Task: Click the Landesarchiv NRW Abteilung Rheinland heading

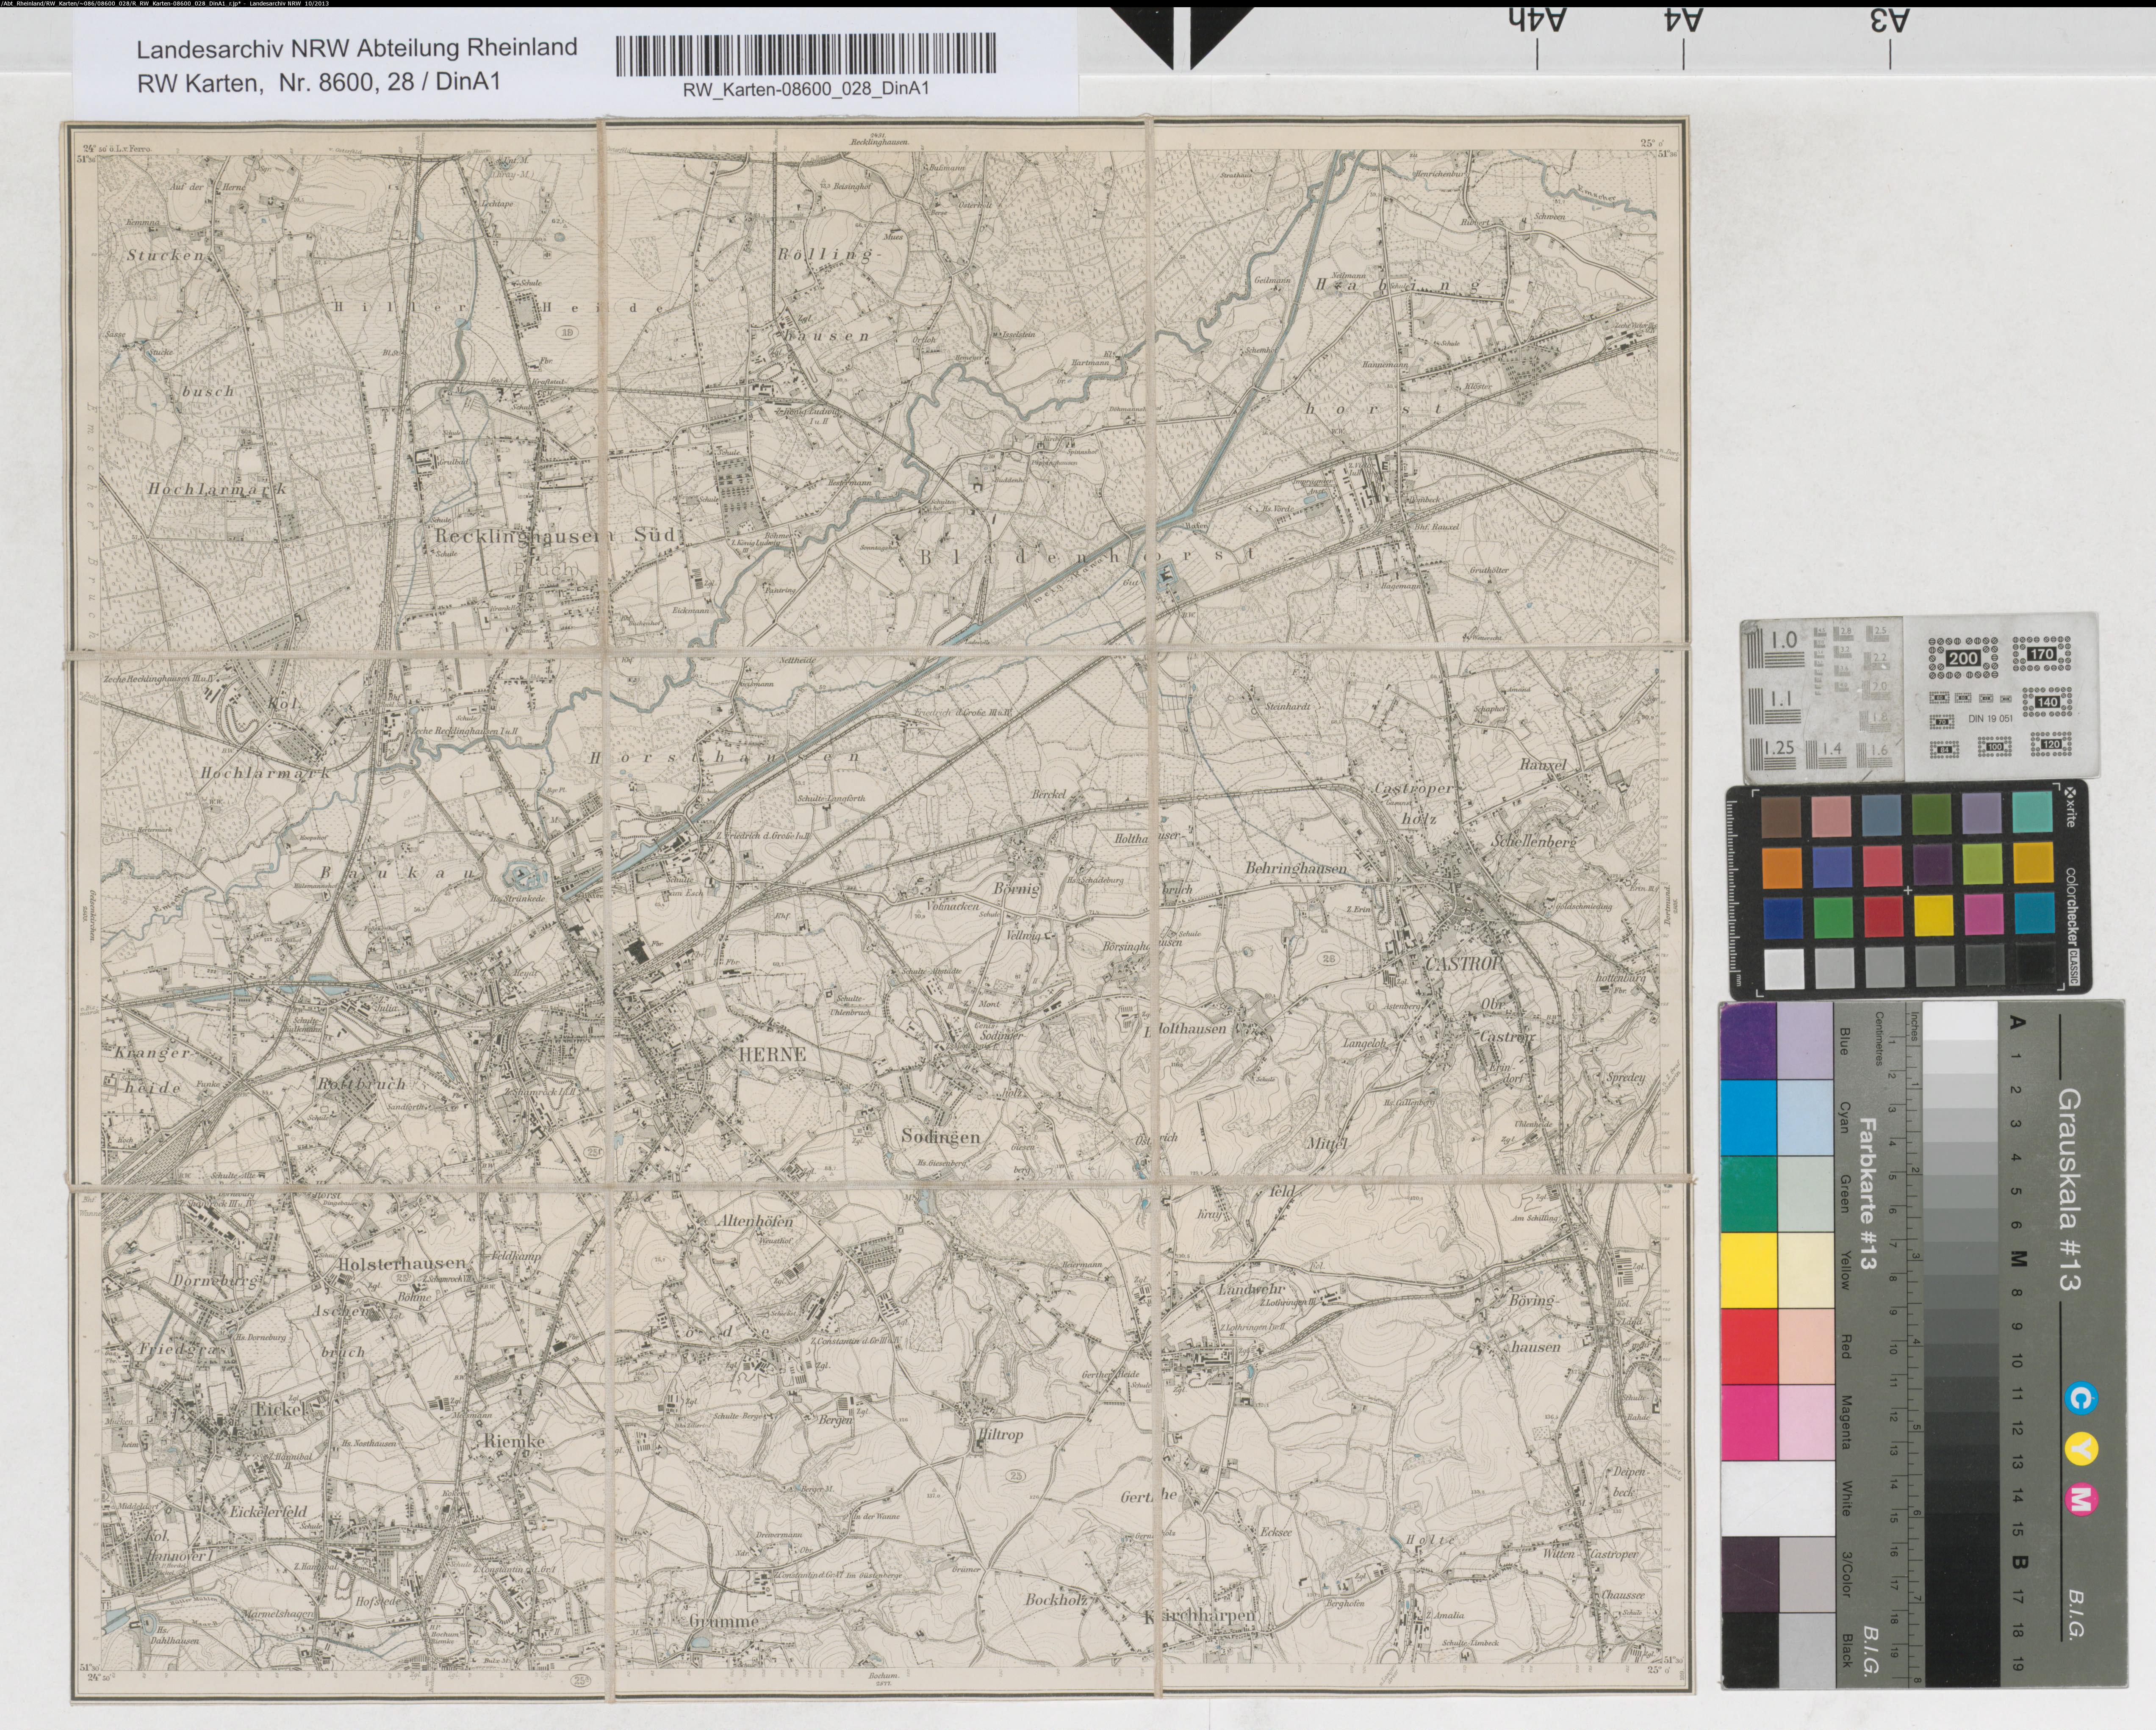Action: pyautogui.click(x=357, y=48)
